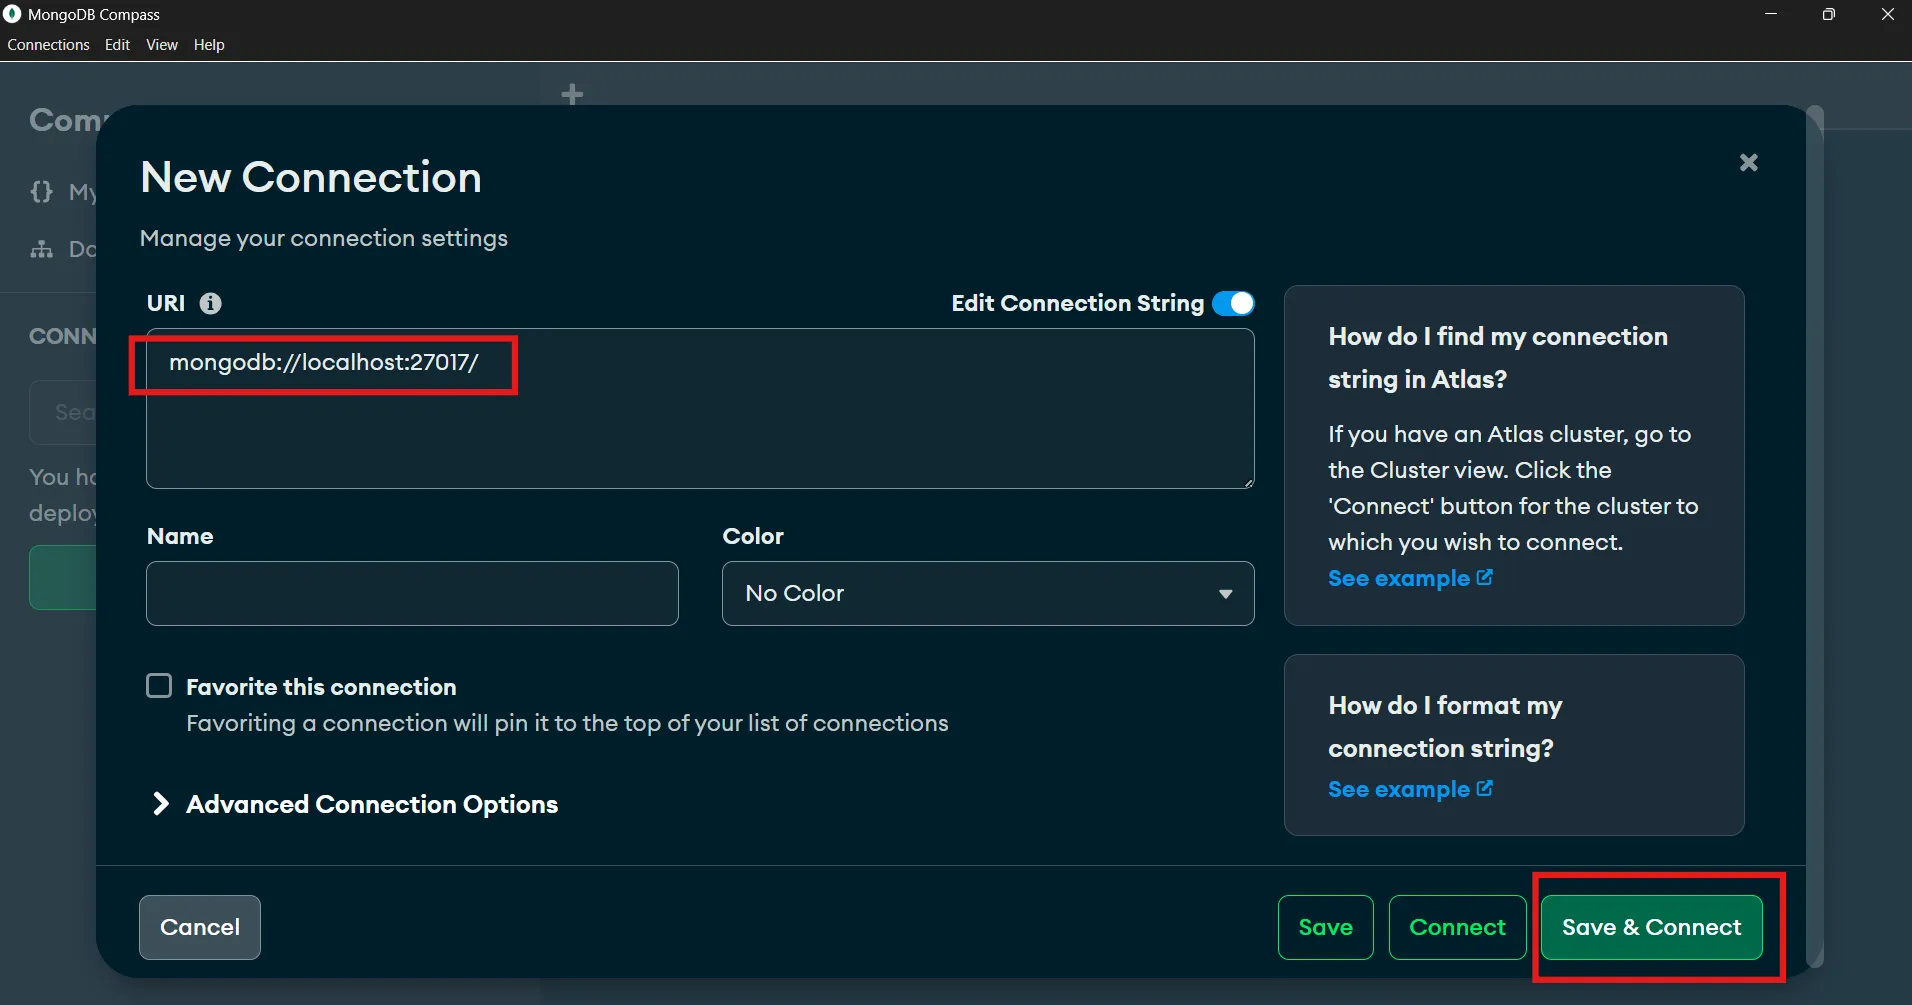Image resolution: width=1912 pixels, height=1005 pixels.
Task: Check Favorite this connection checkbox
Action: point(159,686)
